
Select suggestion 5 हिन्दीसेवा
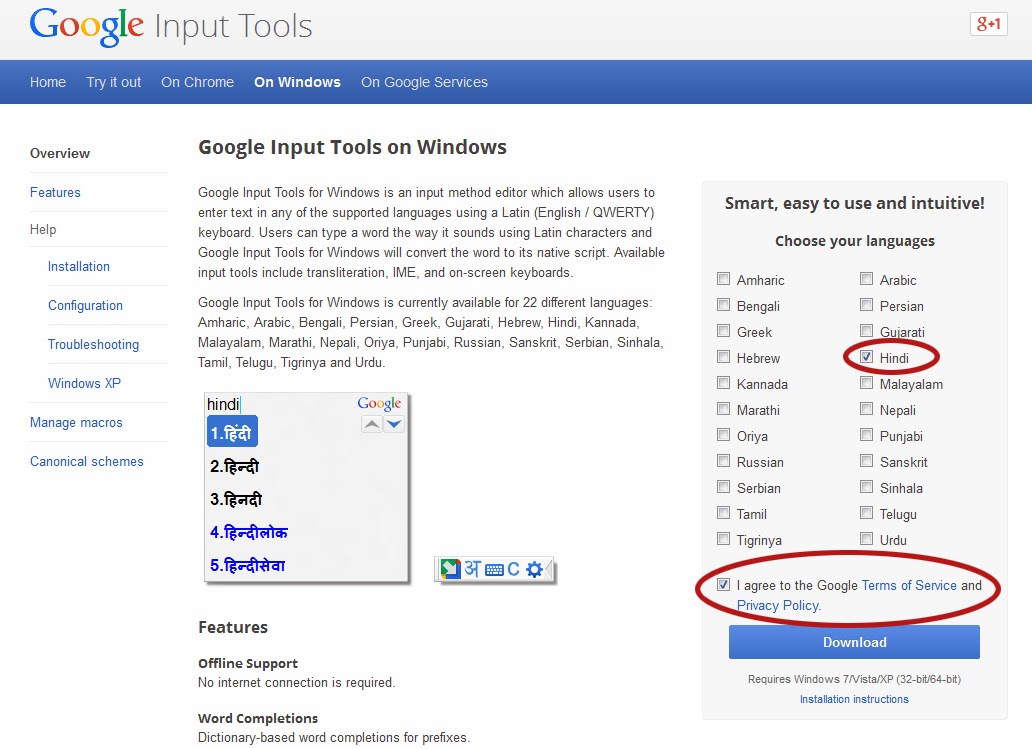pos(247,565)
